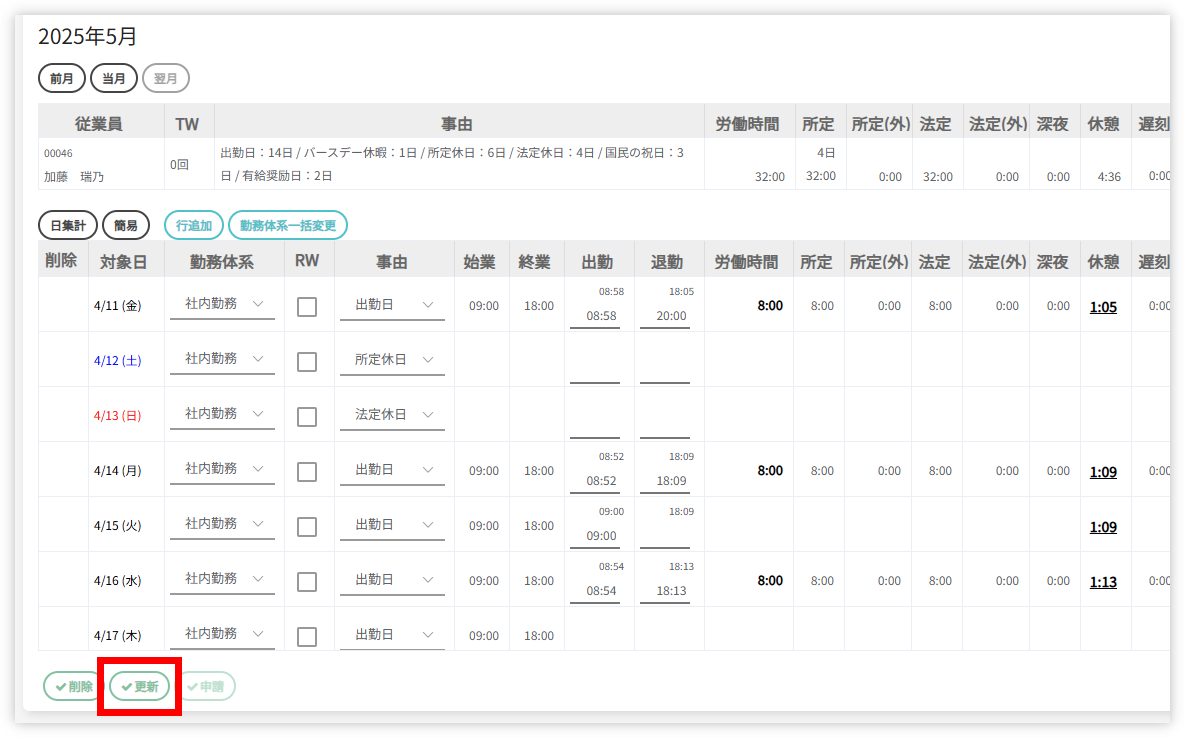The height and width of the screenshot is (738, 1185).
Task: Switch to 簡易 view
Action: (126, 225)
